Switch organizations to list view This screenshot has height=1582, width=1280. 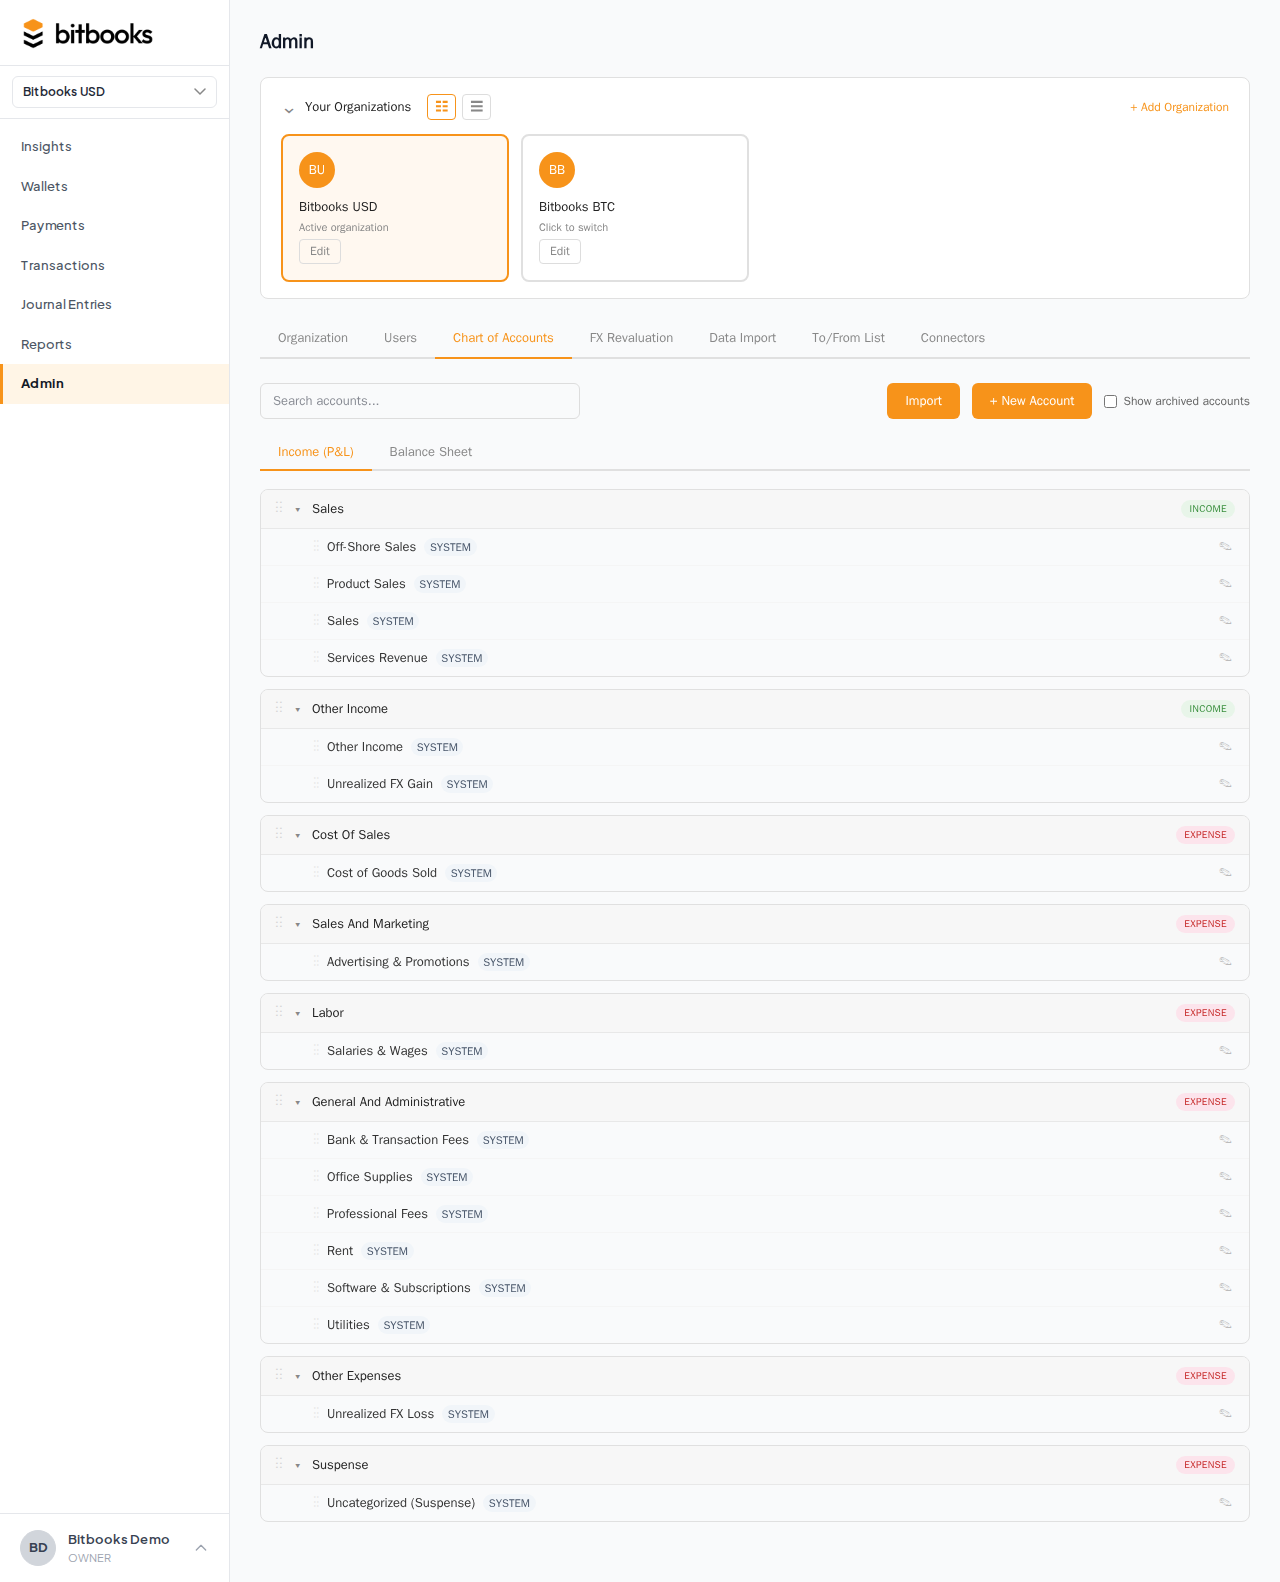tap(476, 107)
